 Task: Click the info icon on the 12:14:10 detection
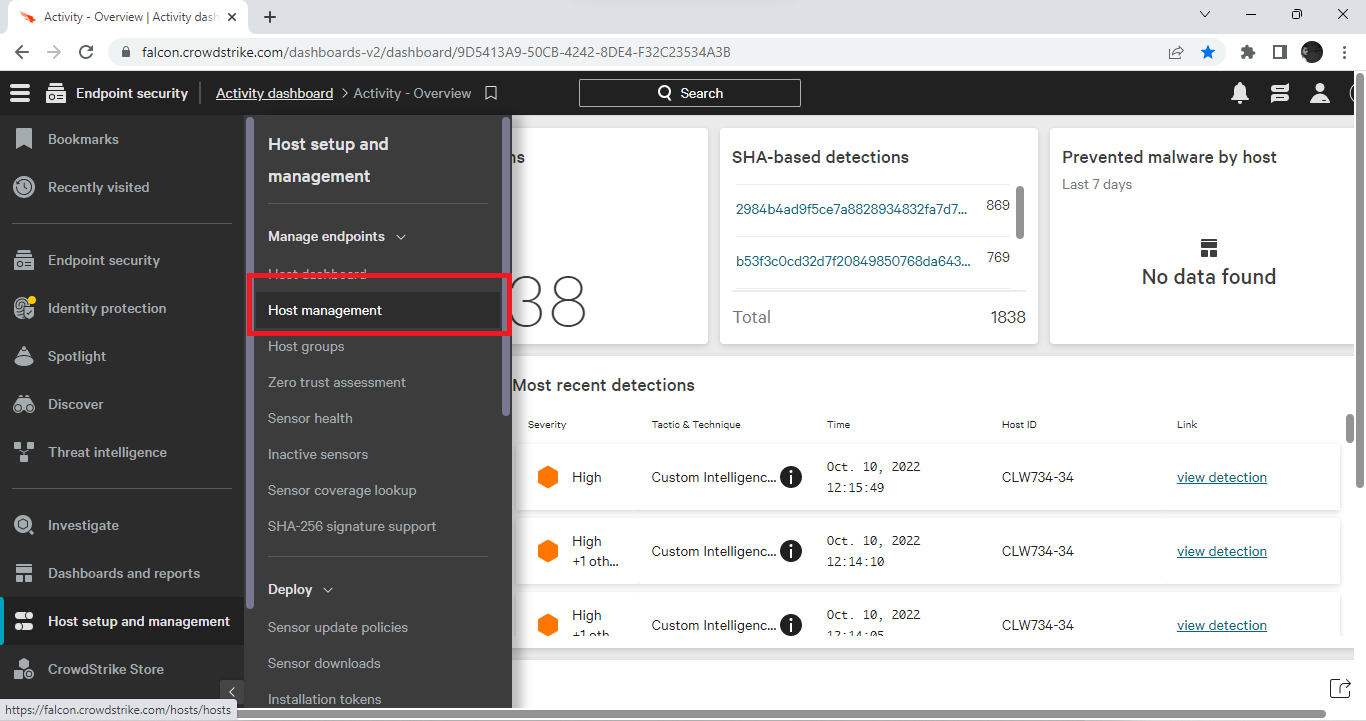pos(791,551)
